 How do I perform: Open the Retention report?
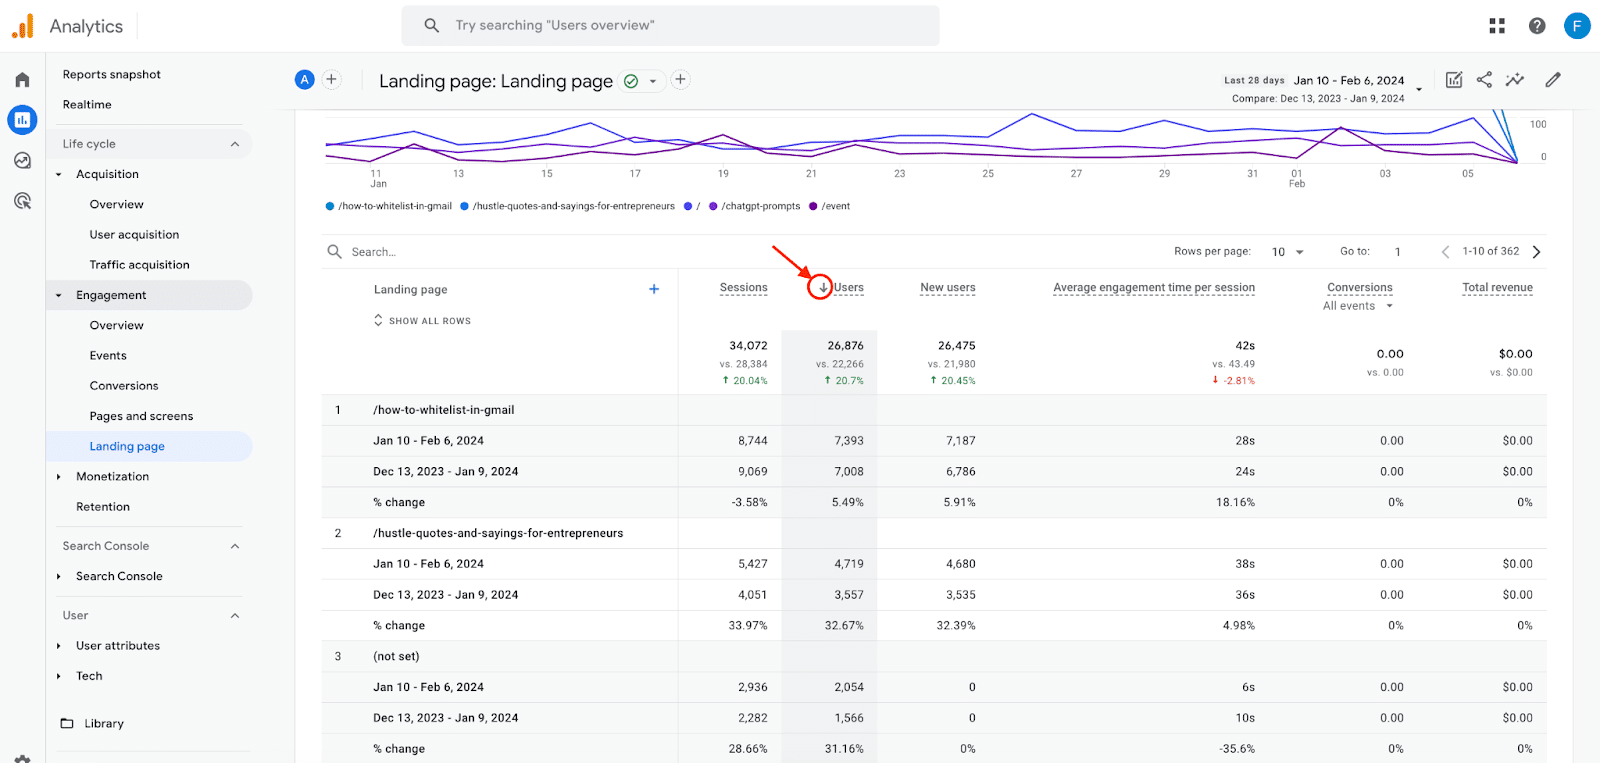pyautogui.click(x=103, y=507)
